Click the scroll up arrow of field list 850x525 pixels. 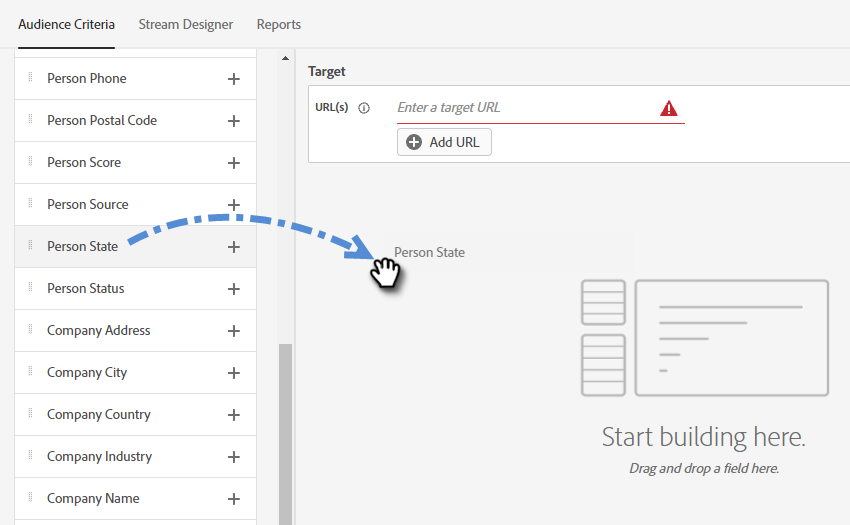[x=285, y=58]
